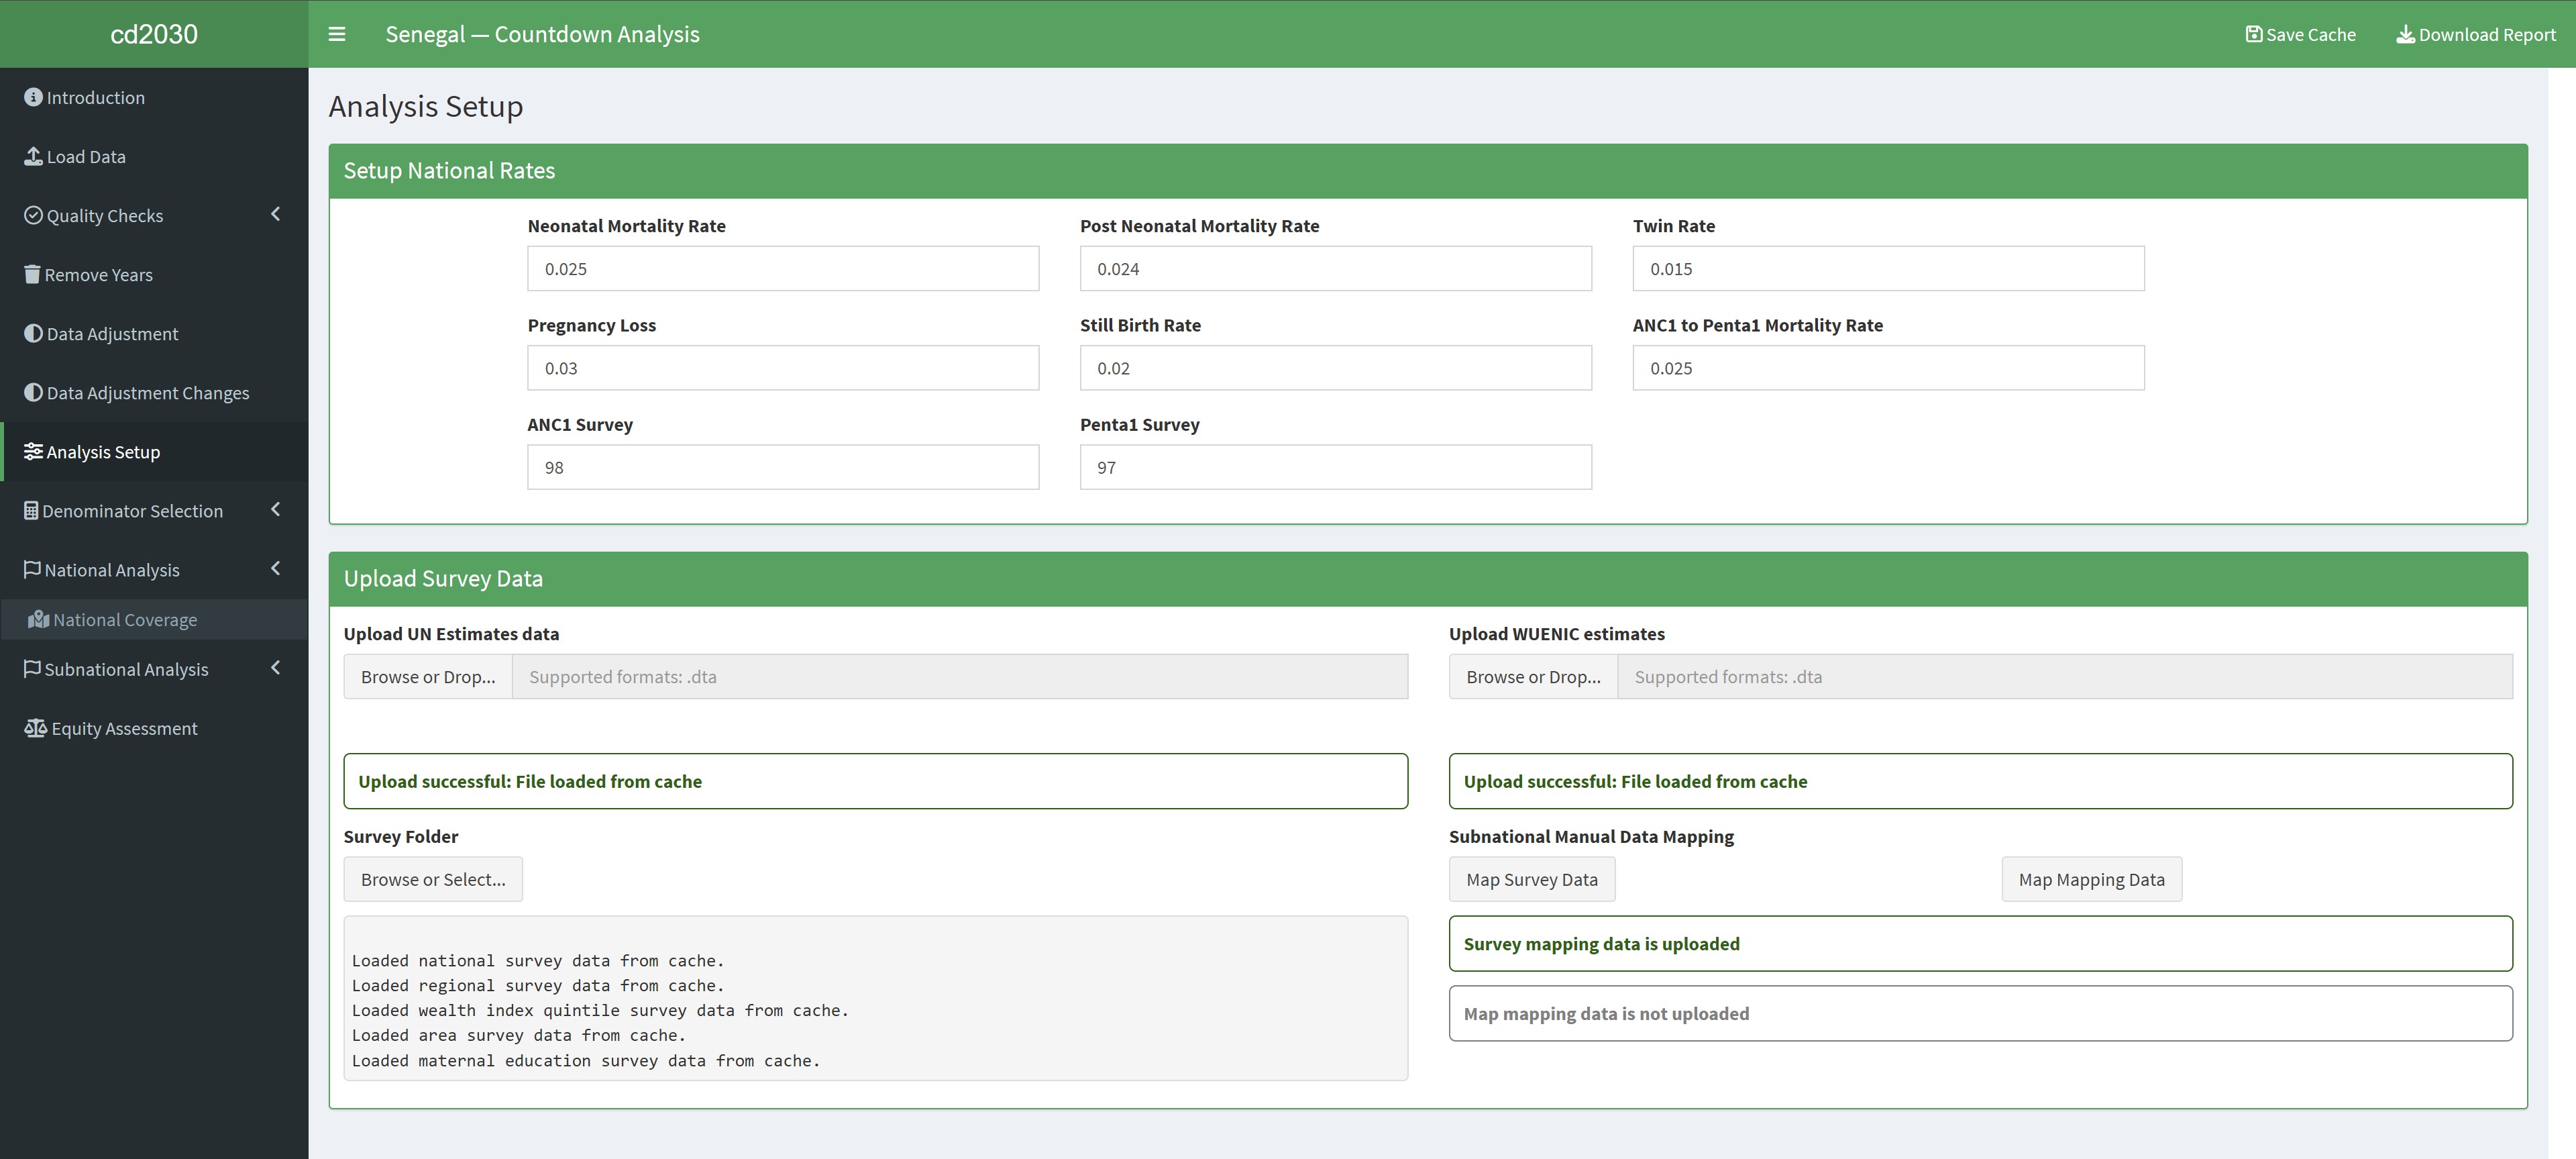Viewport: 2576px width, 1159px height.
Task: Click the hamburger sidebar toggle icon
Action: coord(337,34)
